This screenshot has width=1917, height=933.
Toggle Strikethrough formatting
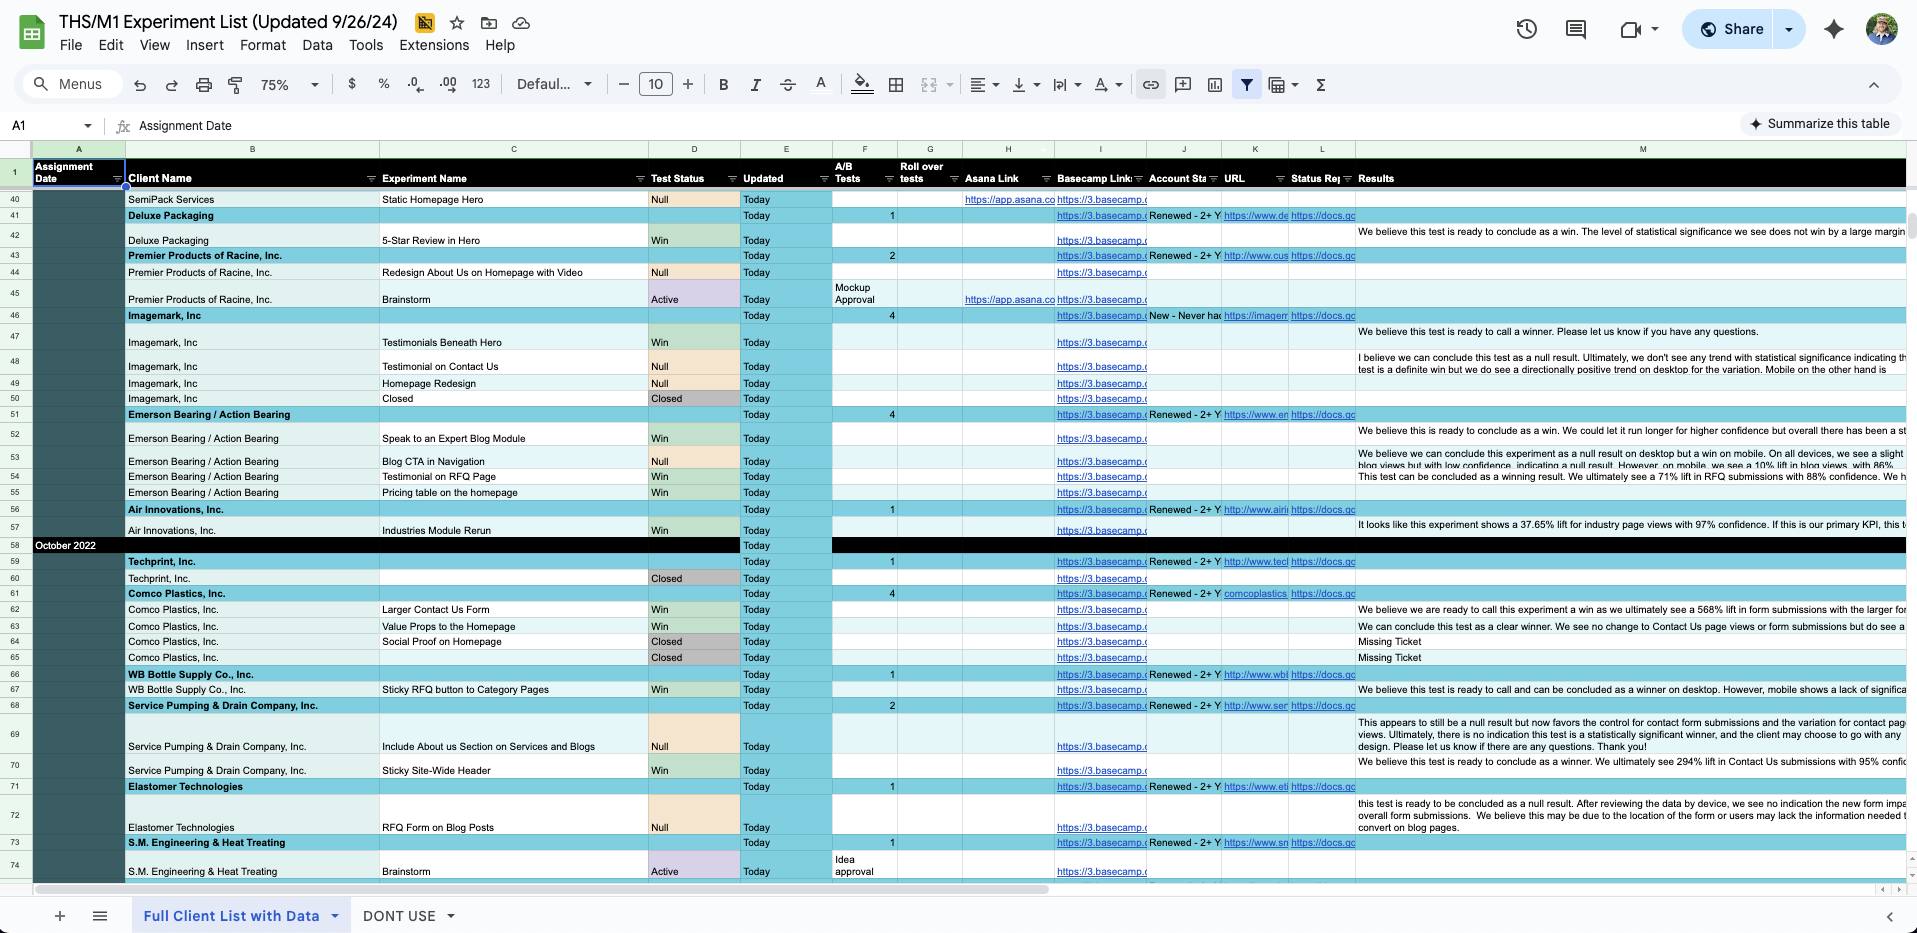click(x=788, y=85)
